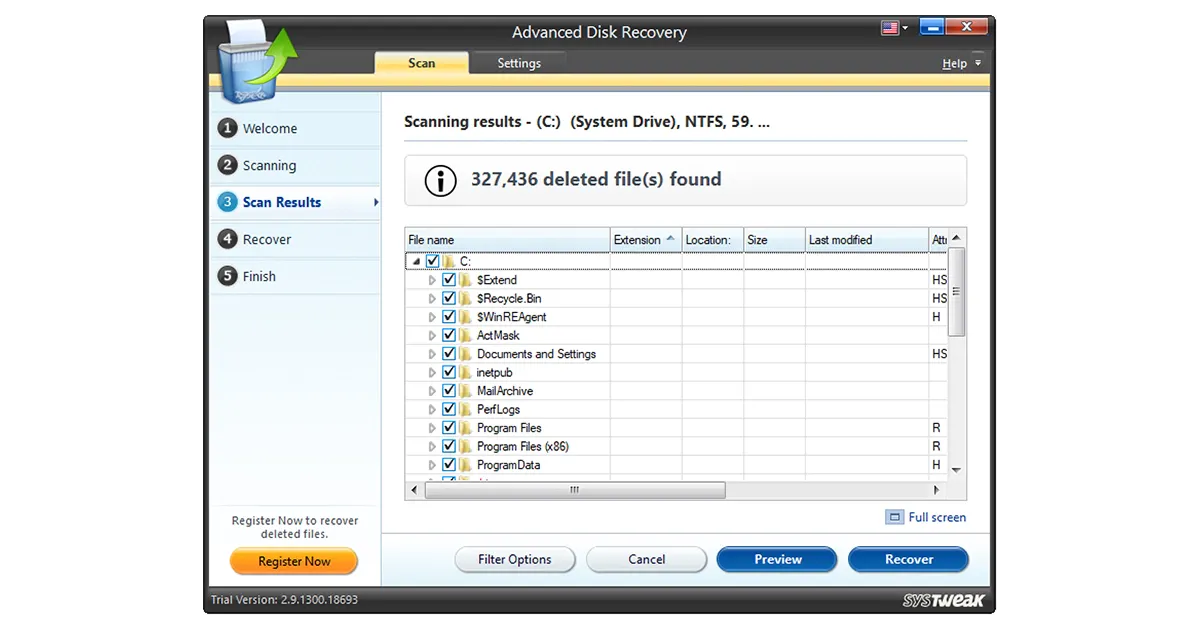1200x630 pixels.
Task: Click the $WinREAgent folder icon
Action: click(466, 317)
